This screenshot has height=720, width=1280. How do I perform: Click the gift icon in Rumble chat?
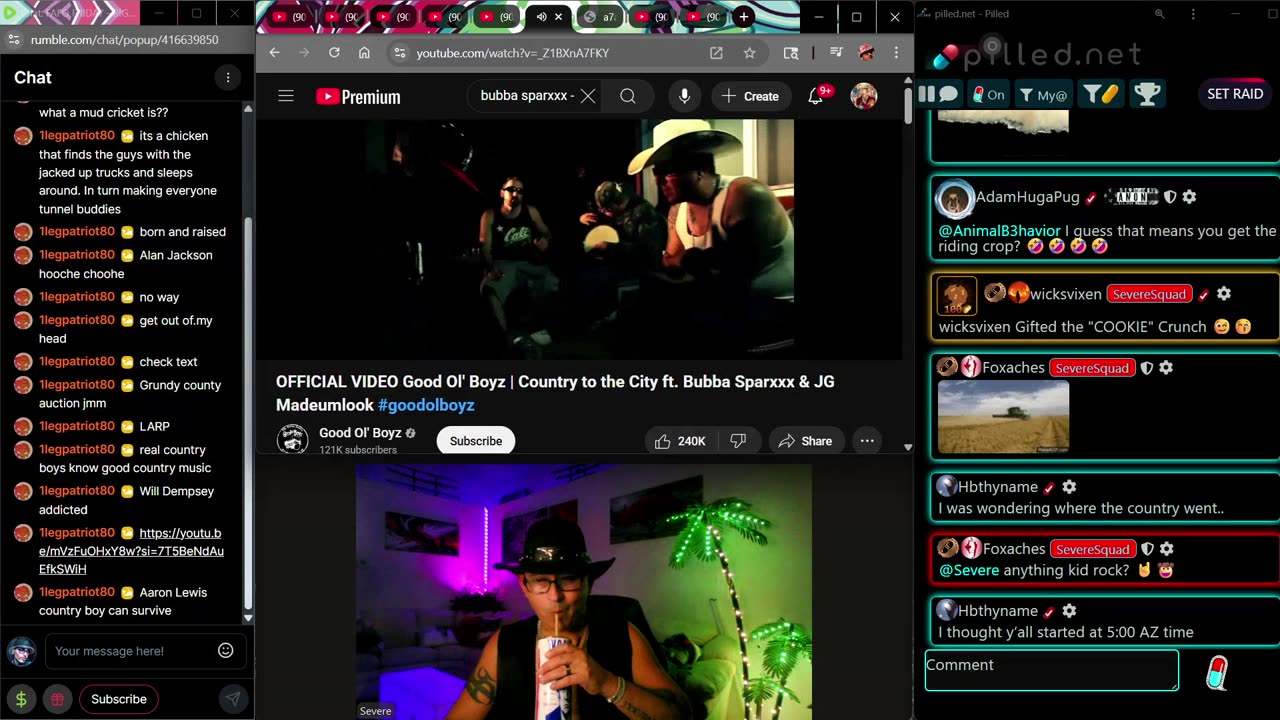(58, 699)
